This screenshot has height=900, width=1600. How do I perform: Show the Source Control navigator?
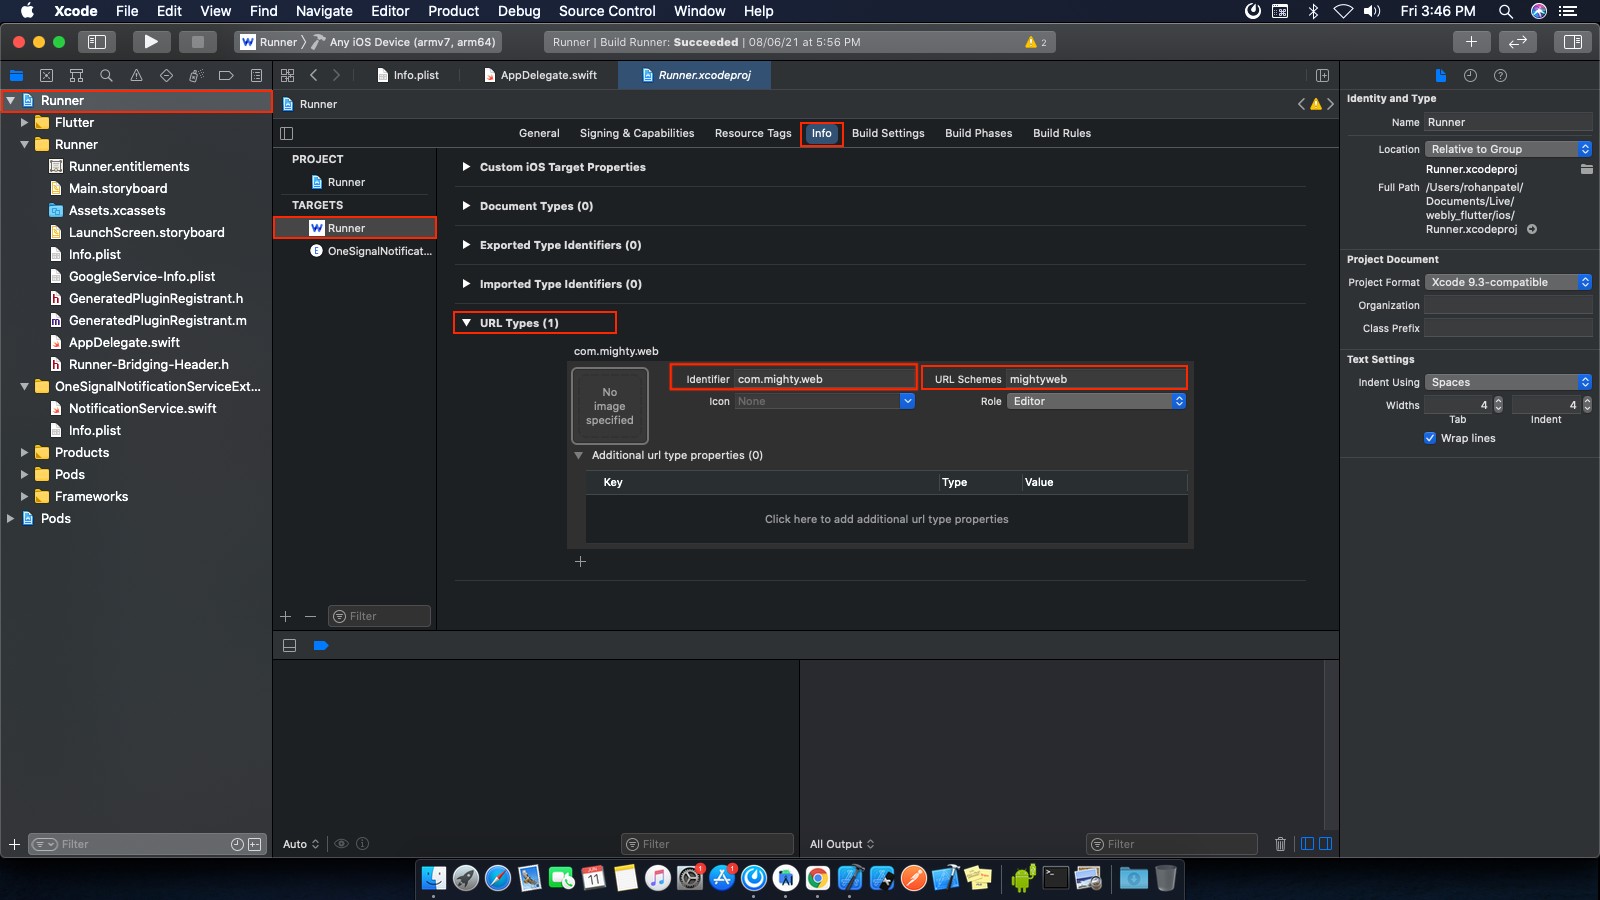coord(46,75)
